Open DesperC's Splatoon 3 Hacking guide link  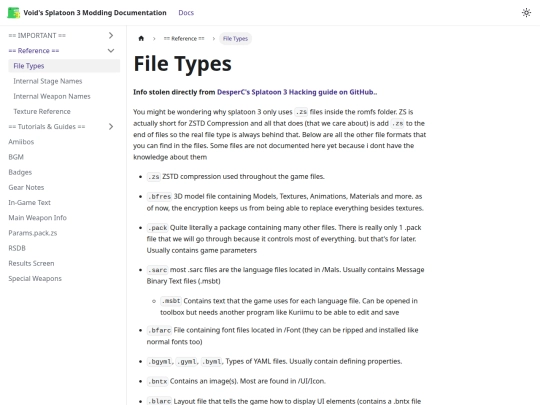pos(296,92)
